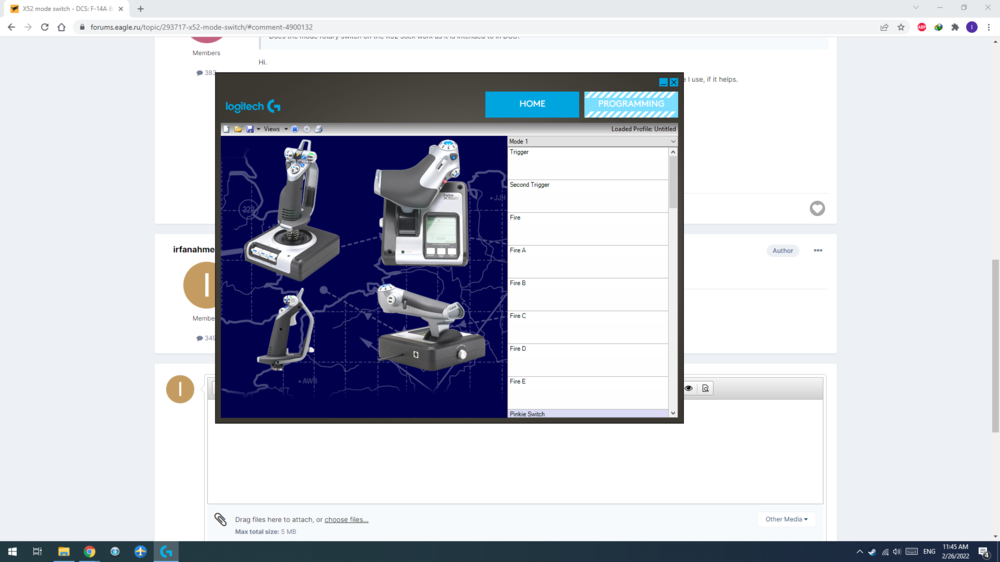Click the Logitech G logo
Viewport: 1000px width, 562px height.
(x=253, y=106)
